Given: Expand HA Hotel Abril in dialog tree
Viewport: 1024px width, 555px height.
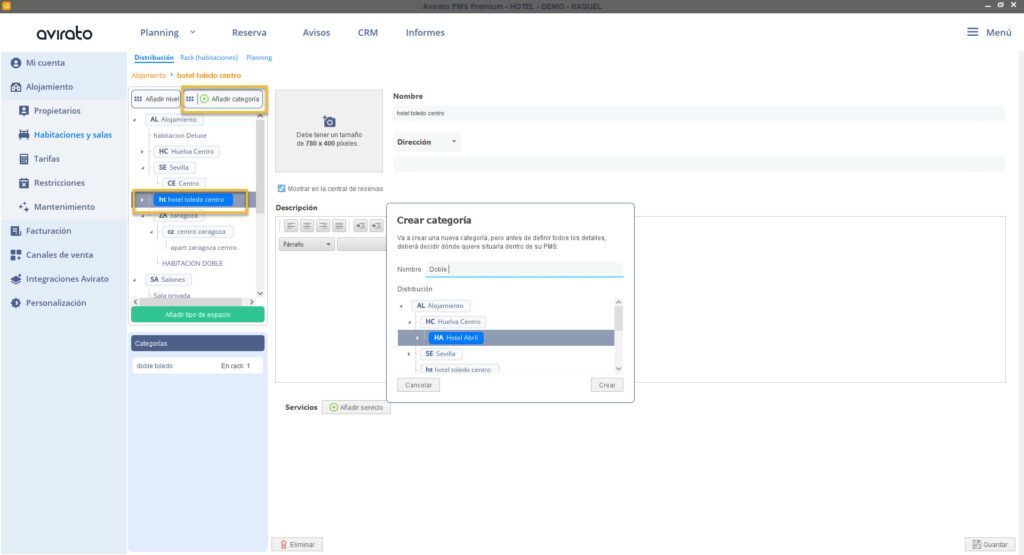Looking at the screenshot, I should (417, 338).
